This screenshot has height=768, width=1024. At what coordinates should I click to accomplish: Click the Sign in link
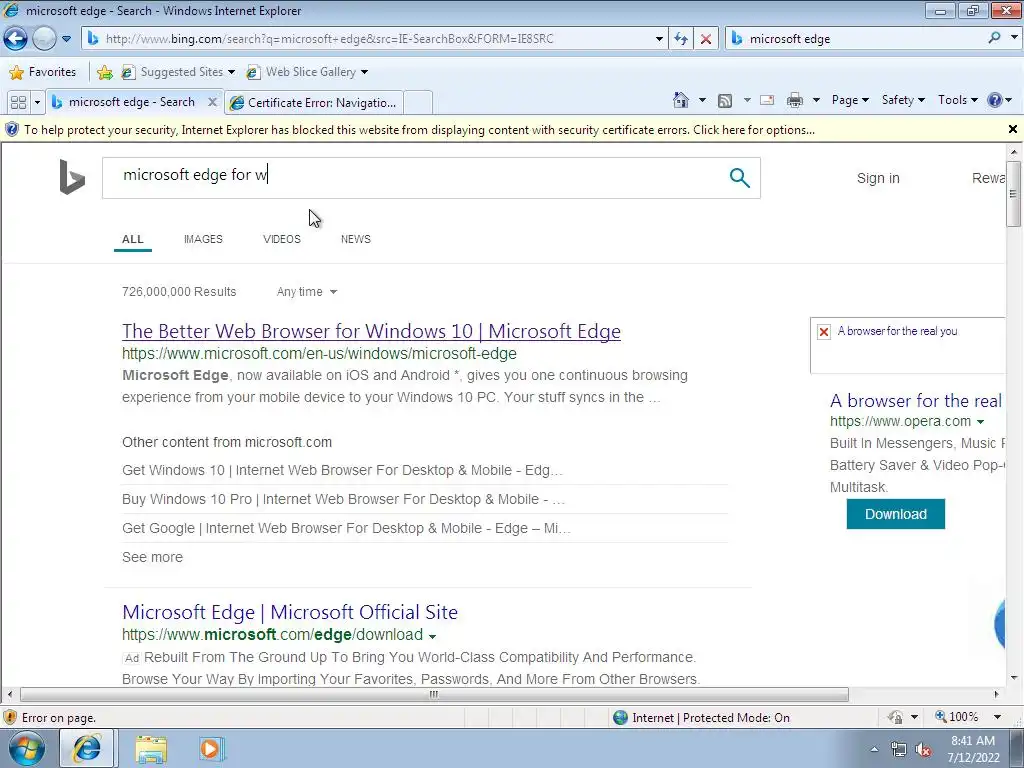pos(878,178)
